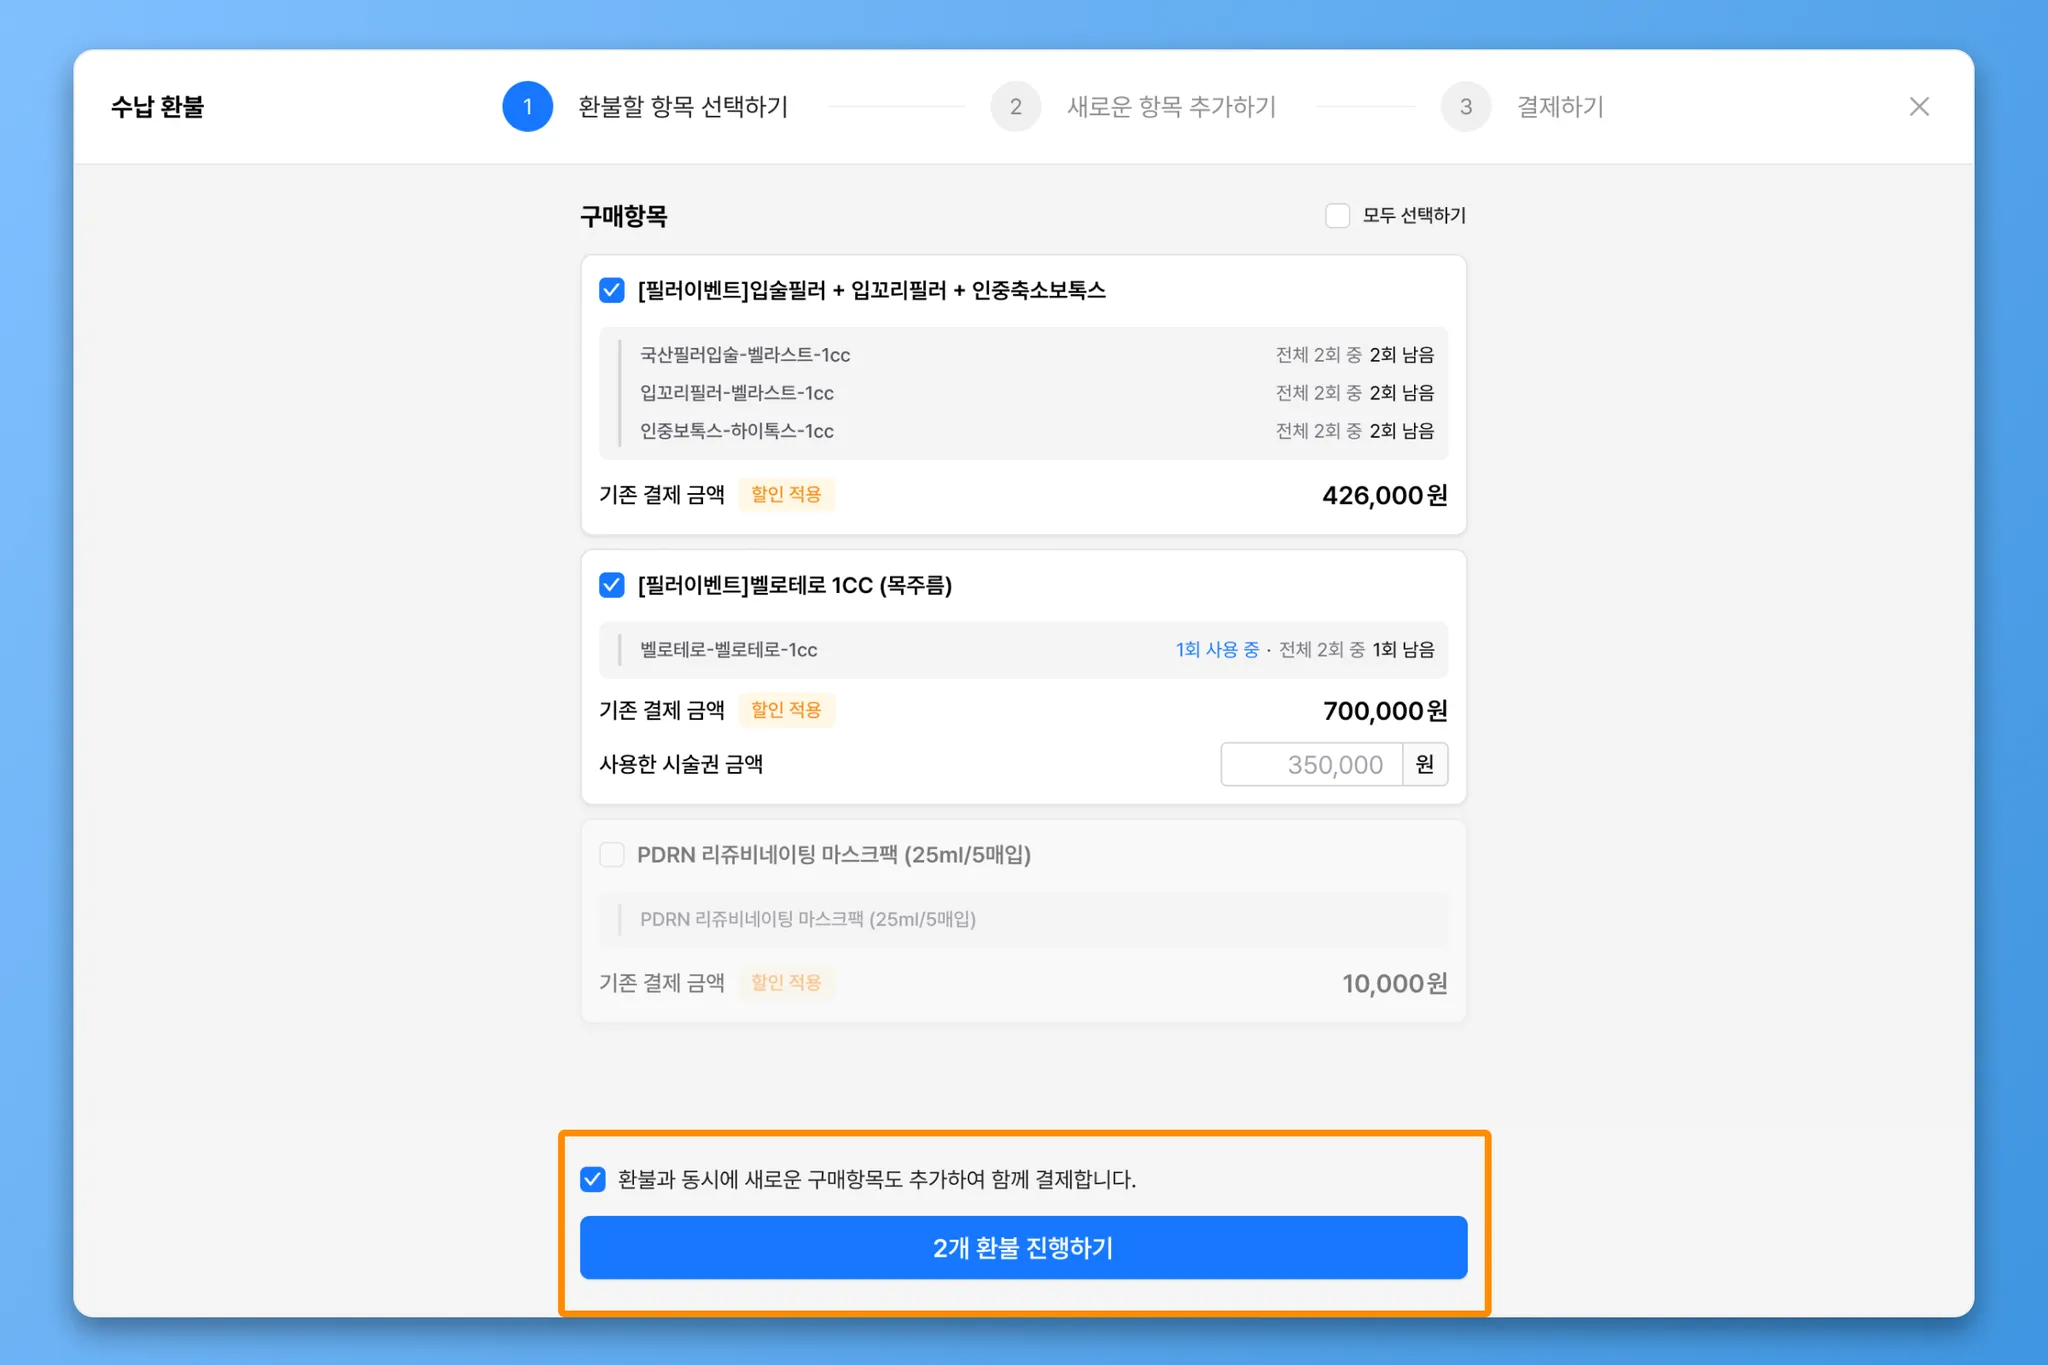Click step 3 circle 결제하기
This screenshot has width=2048, height=1365.
click(x=1465, y=107)
